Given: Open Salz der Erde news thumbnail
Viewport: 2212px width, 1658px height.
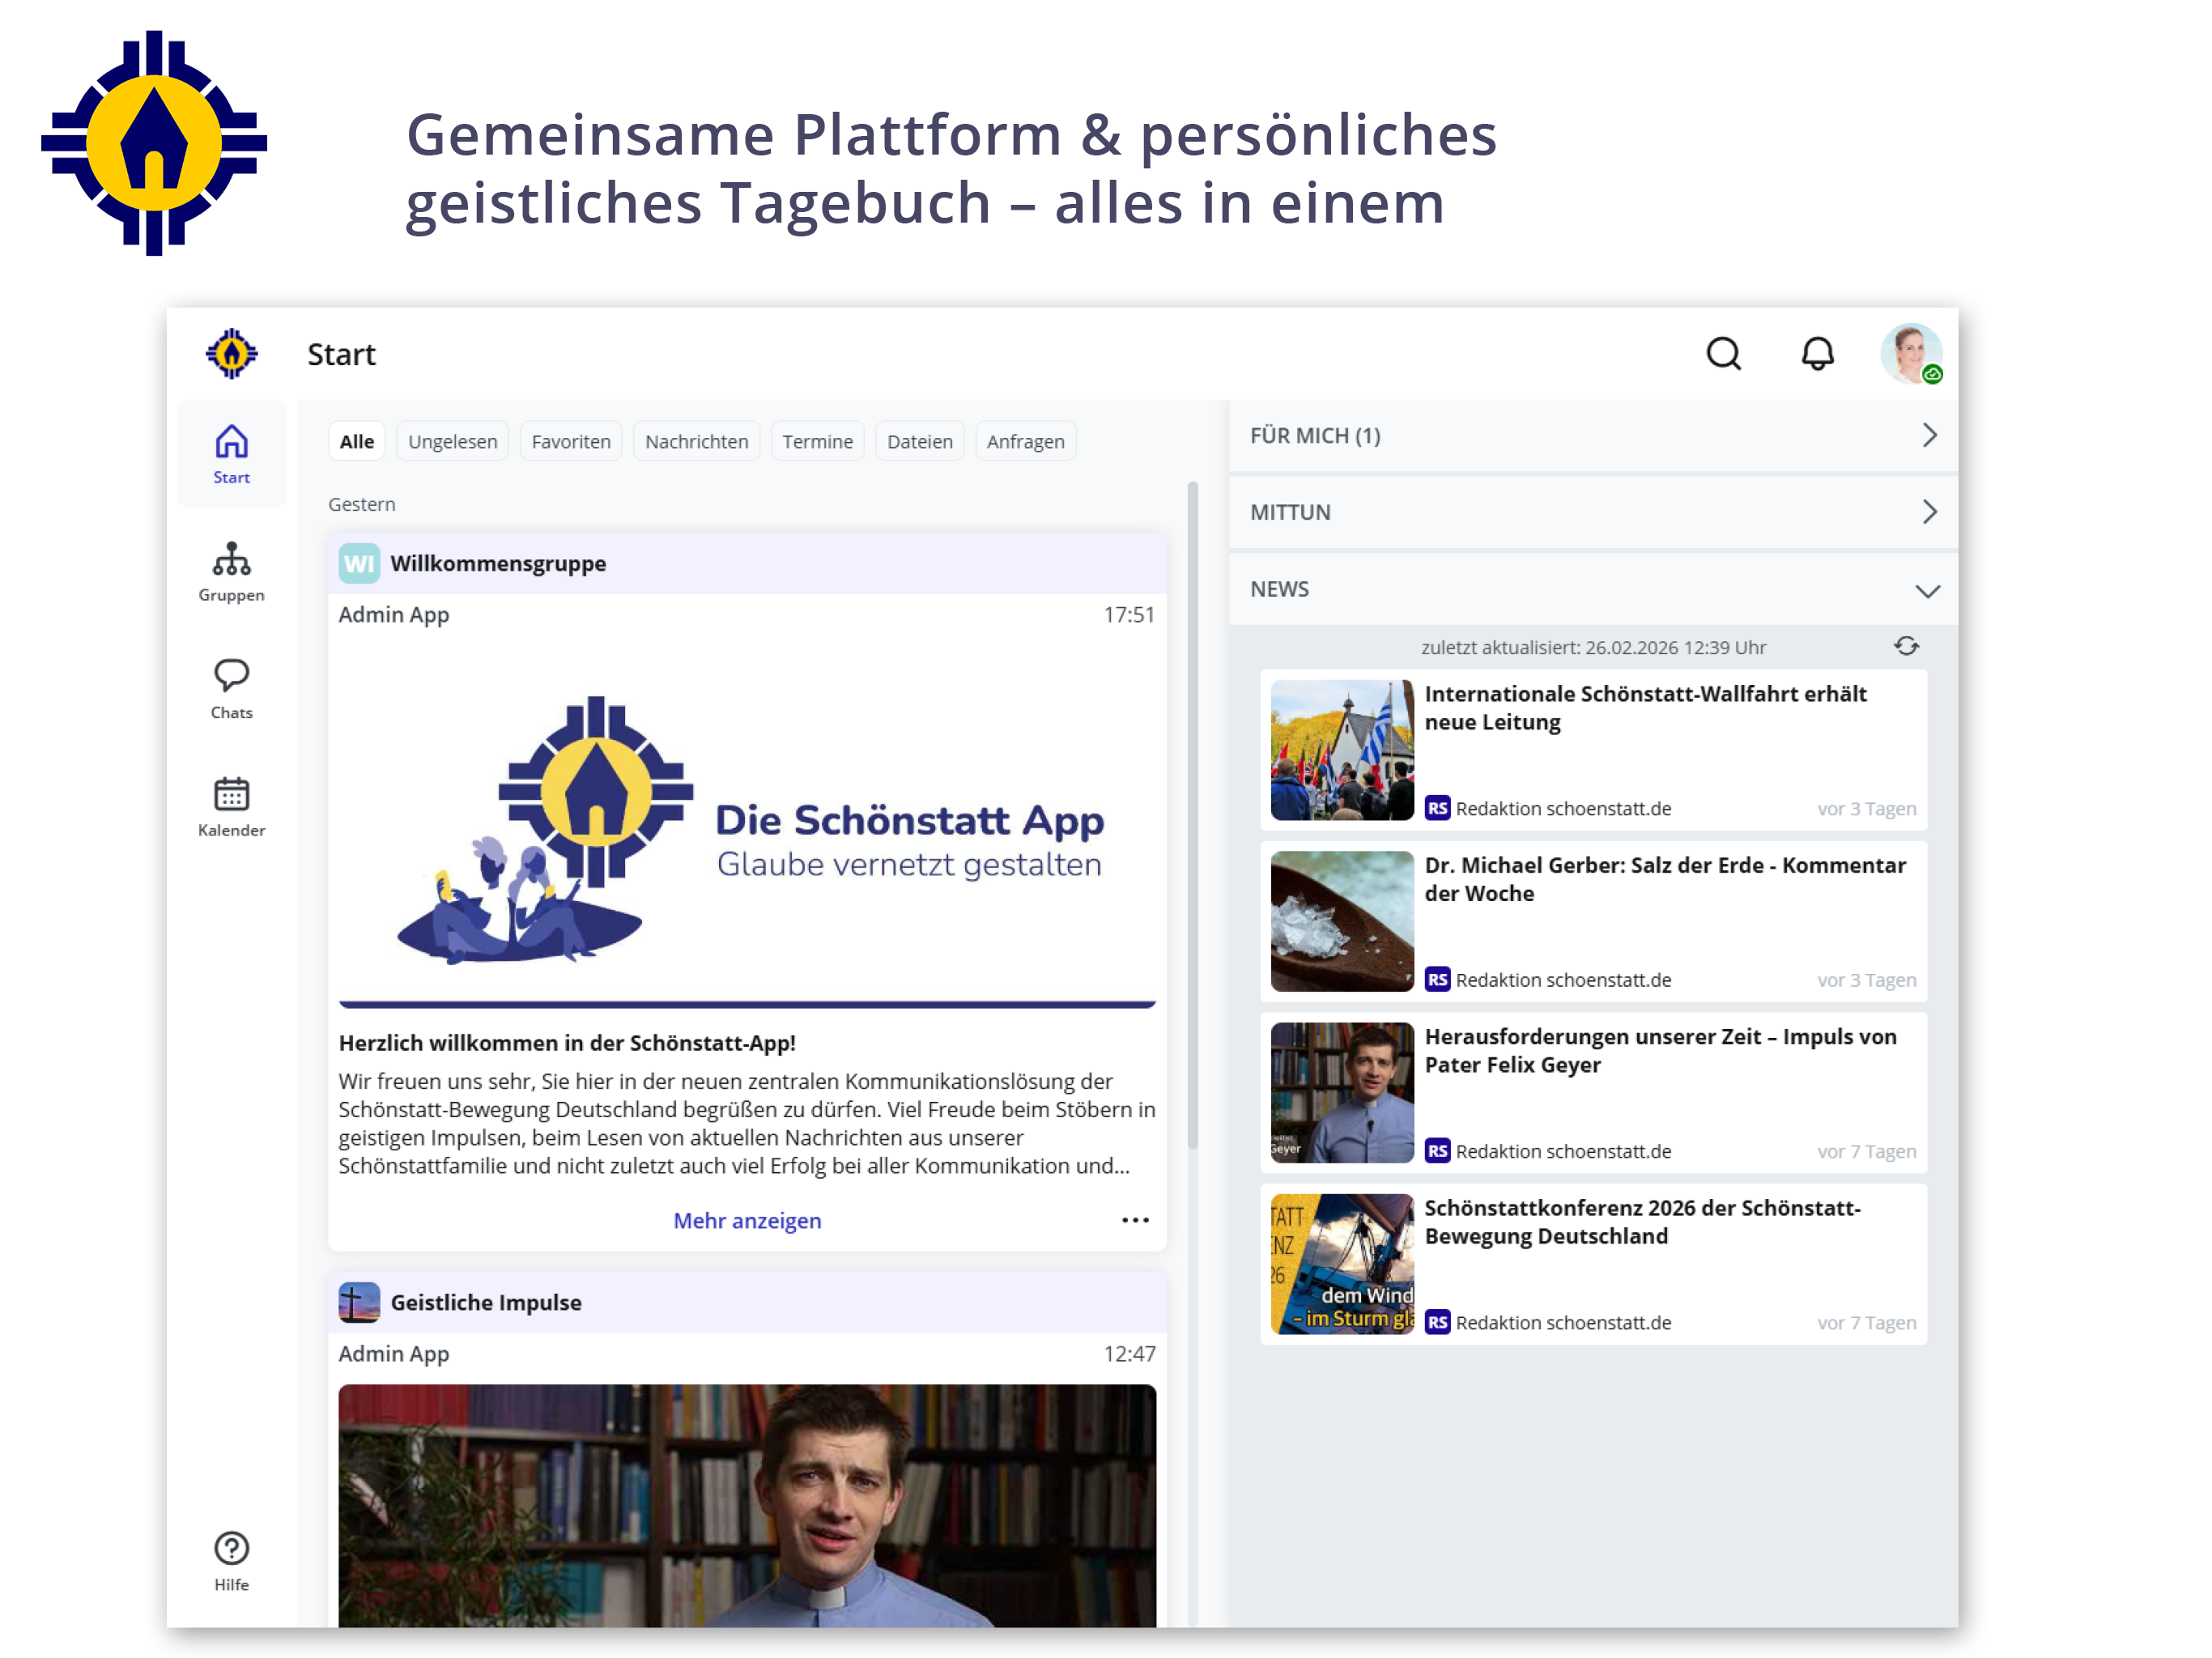Looking at the screenshot, I should click(x=1342, y=921).
